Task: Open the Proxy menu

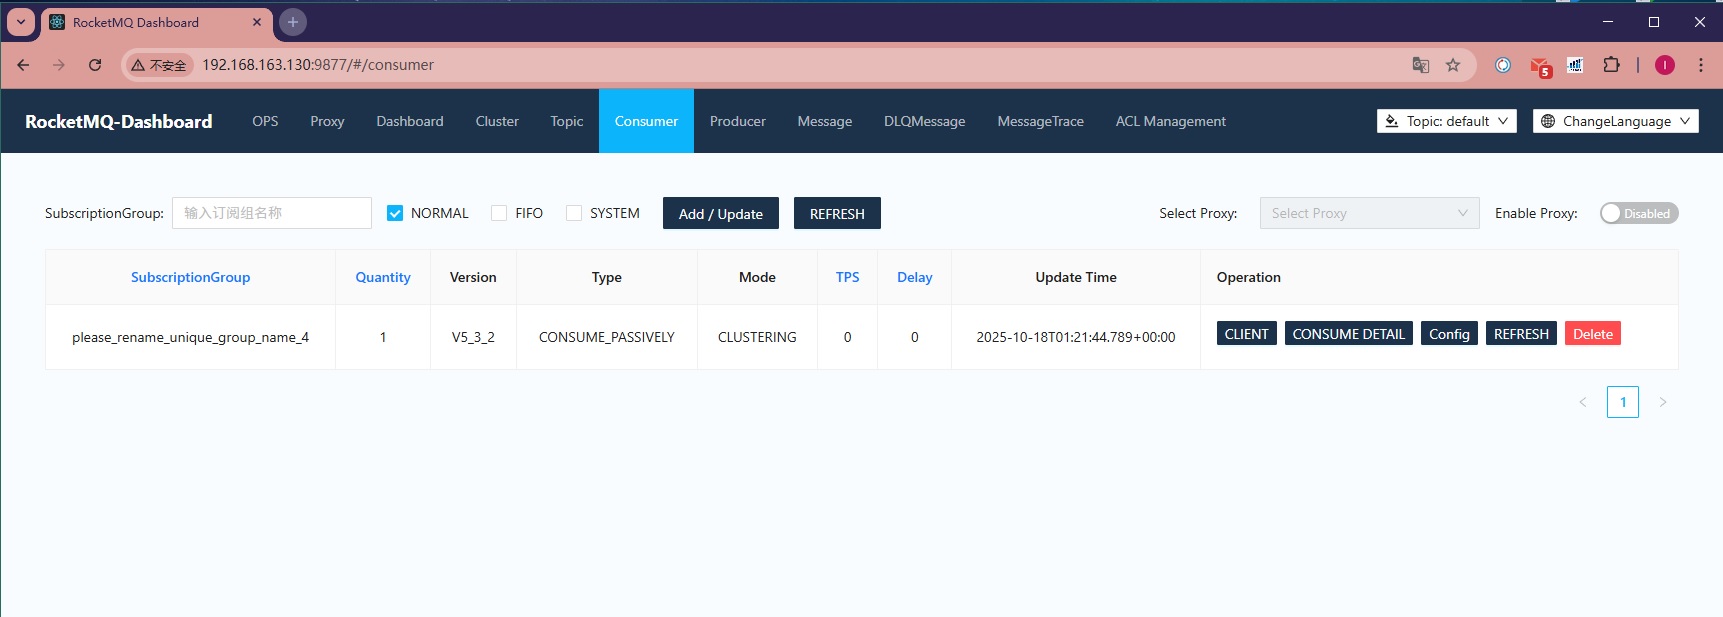Action: coord(327,121)
